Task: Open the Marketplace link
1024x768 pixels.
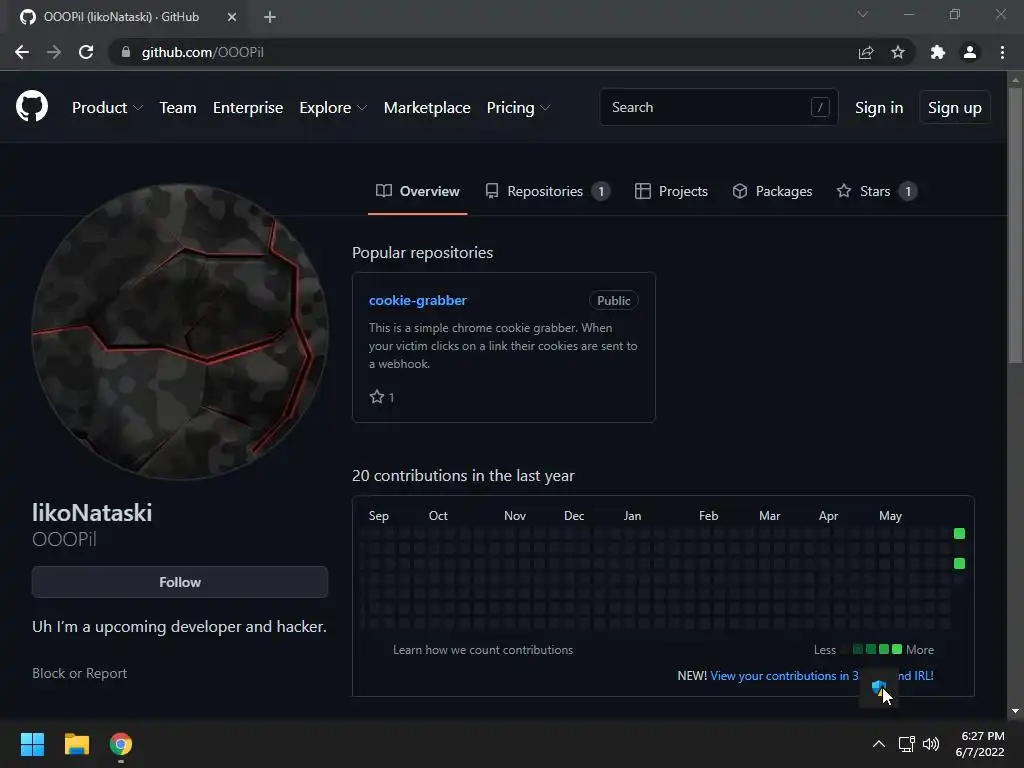Action: point(427,108)
